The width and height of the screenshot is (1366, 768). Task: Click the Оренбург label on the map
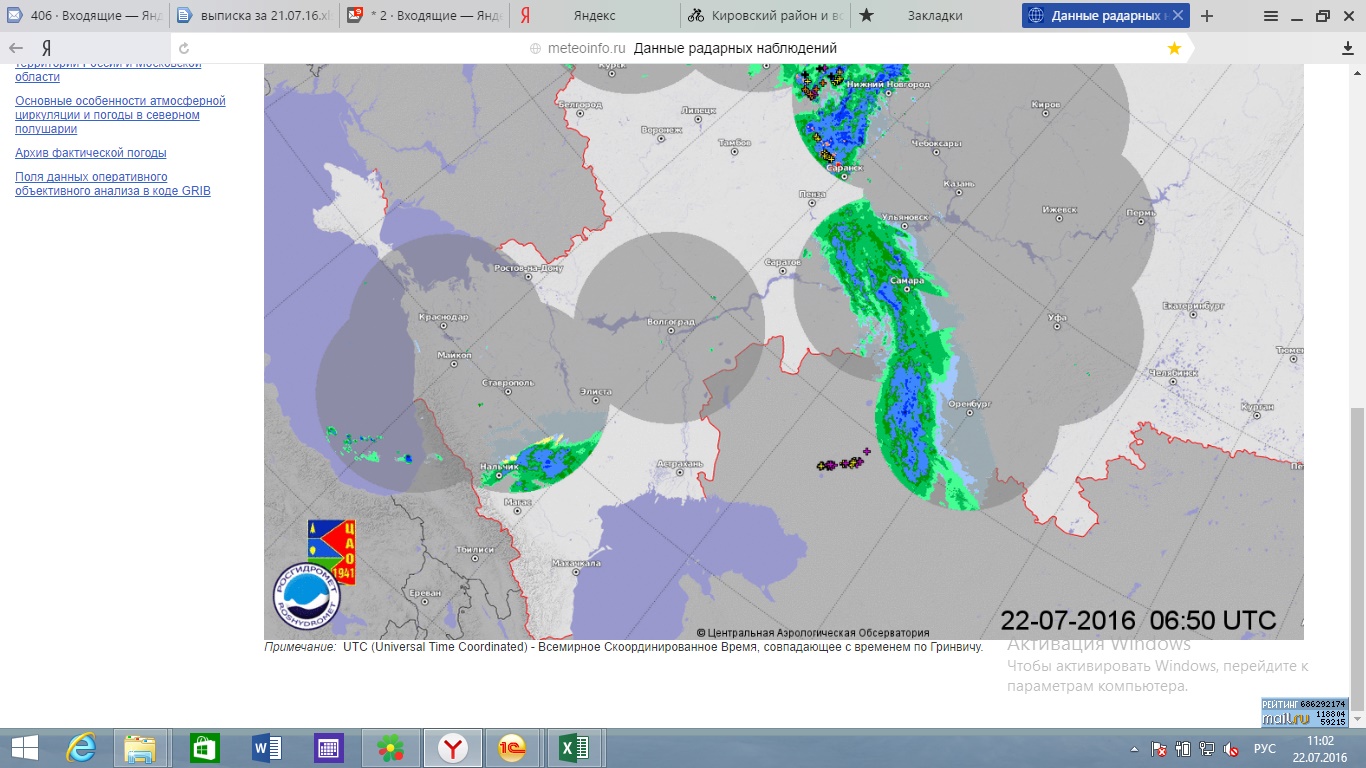pyautogui.click(x=969, y=404)
